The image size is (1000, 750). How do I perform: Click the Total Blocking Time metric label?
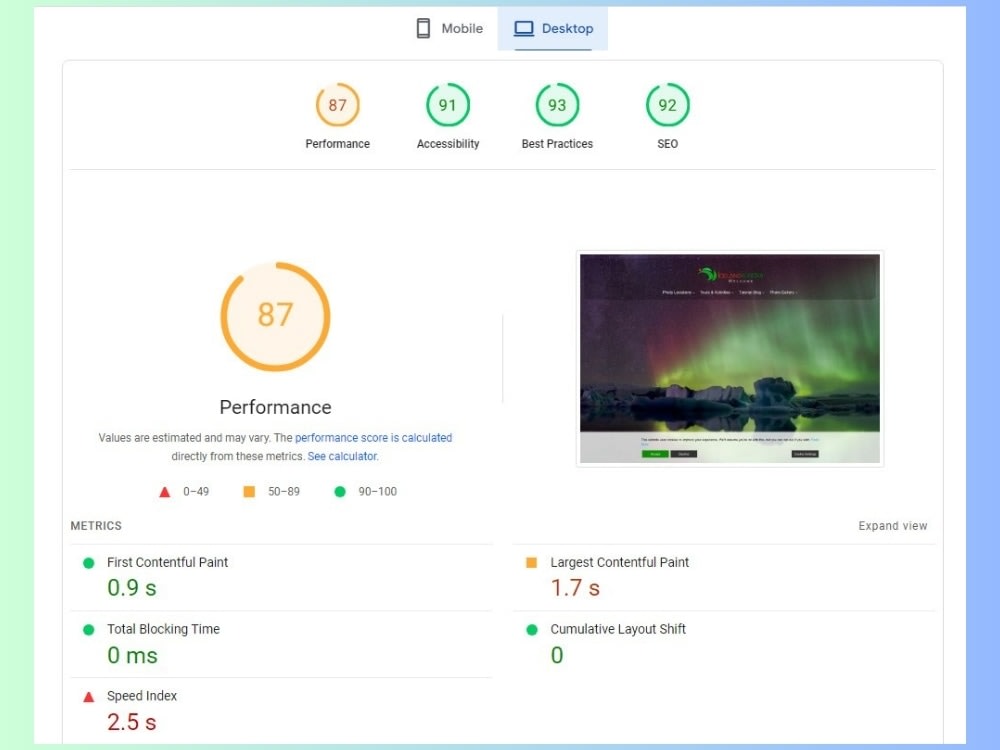coord(163,629)
